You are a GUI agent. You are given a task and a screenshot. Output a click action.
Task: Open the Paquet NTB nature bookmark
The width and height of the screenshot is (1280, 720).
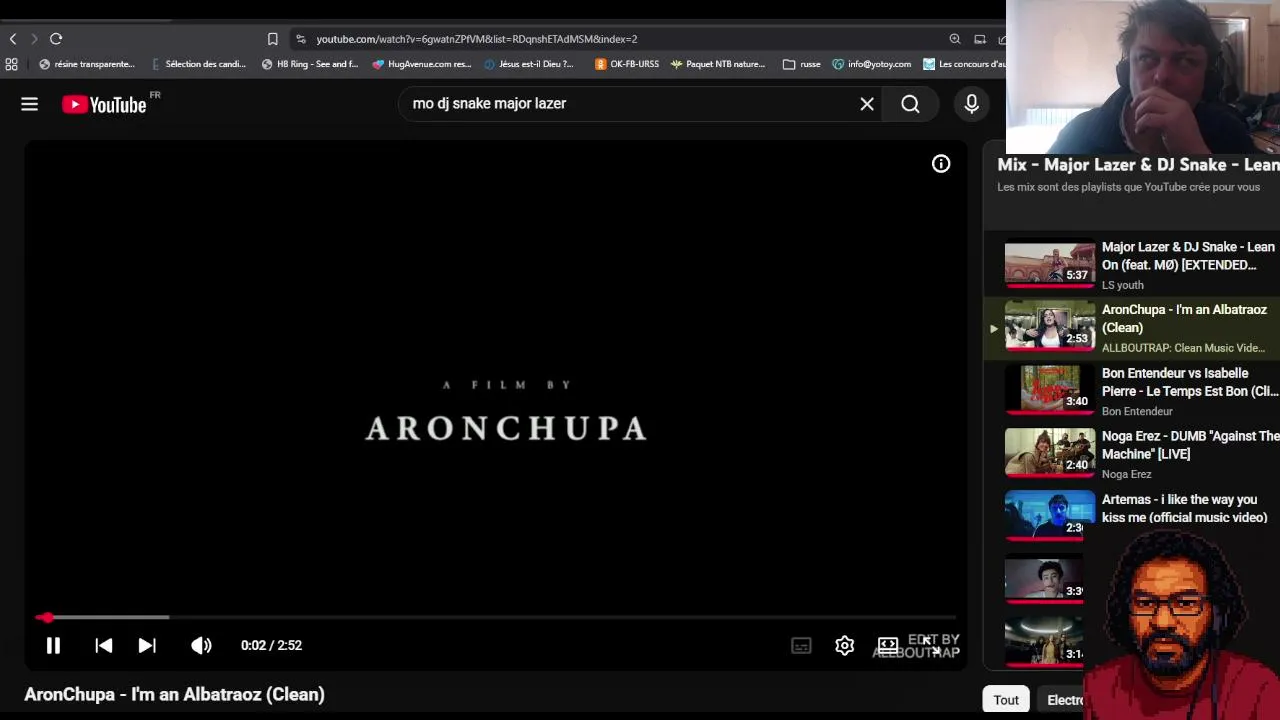pos(718,64)
